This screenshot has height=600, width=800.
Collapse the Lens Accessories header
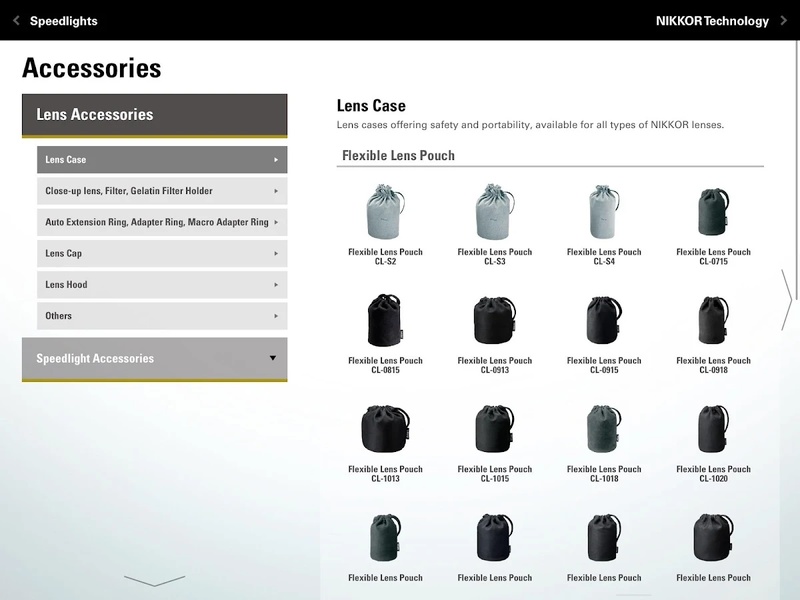click(x=155, y=115)
